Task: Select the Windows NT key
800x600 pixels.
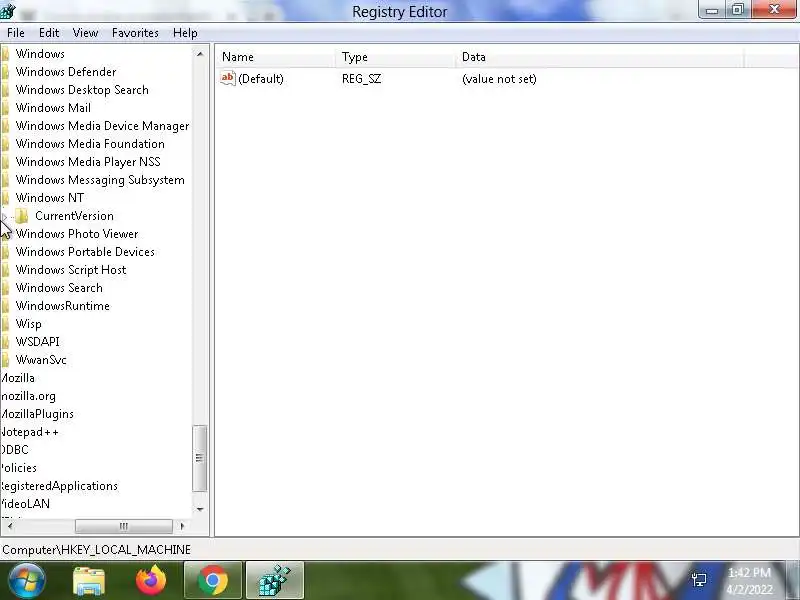Action: [x=49, y=198]
